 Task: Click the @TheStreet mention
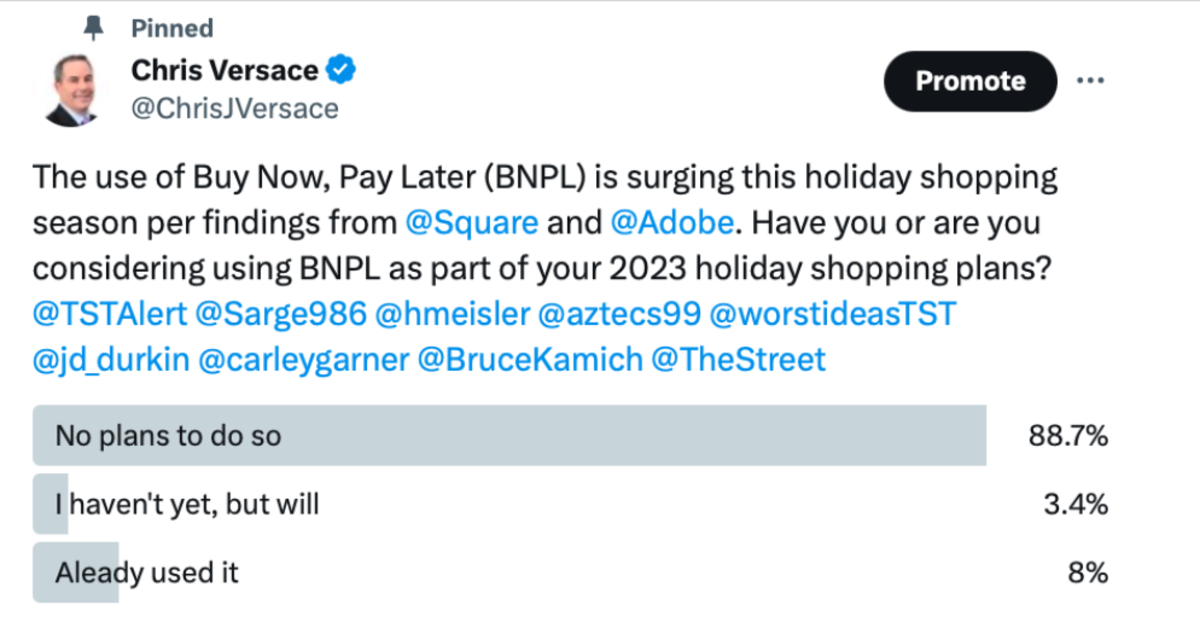coord(738,359)
